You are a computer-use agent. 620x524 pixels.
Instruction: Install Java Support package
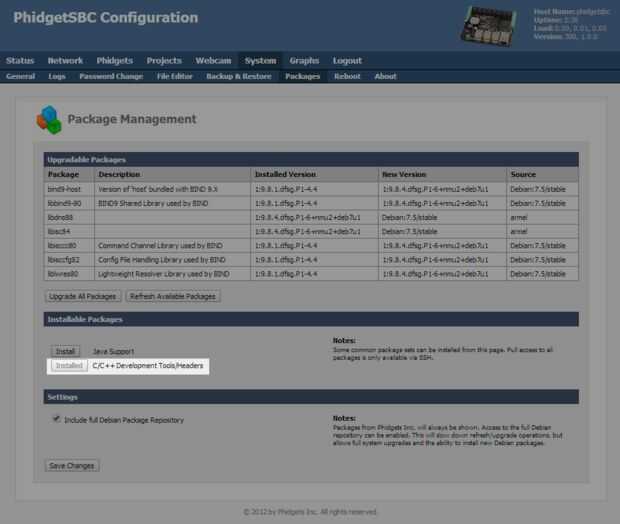(65, 351)
